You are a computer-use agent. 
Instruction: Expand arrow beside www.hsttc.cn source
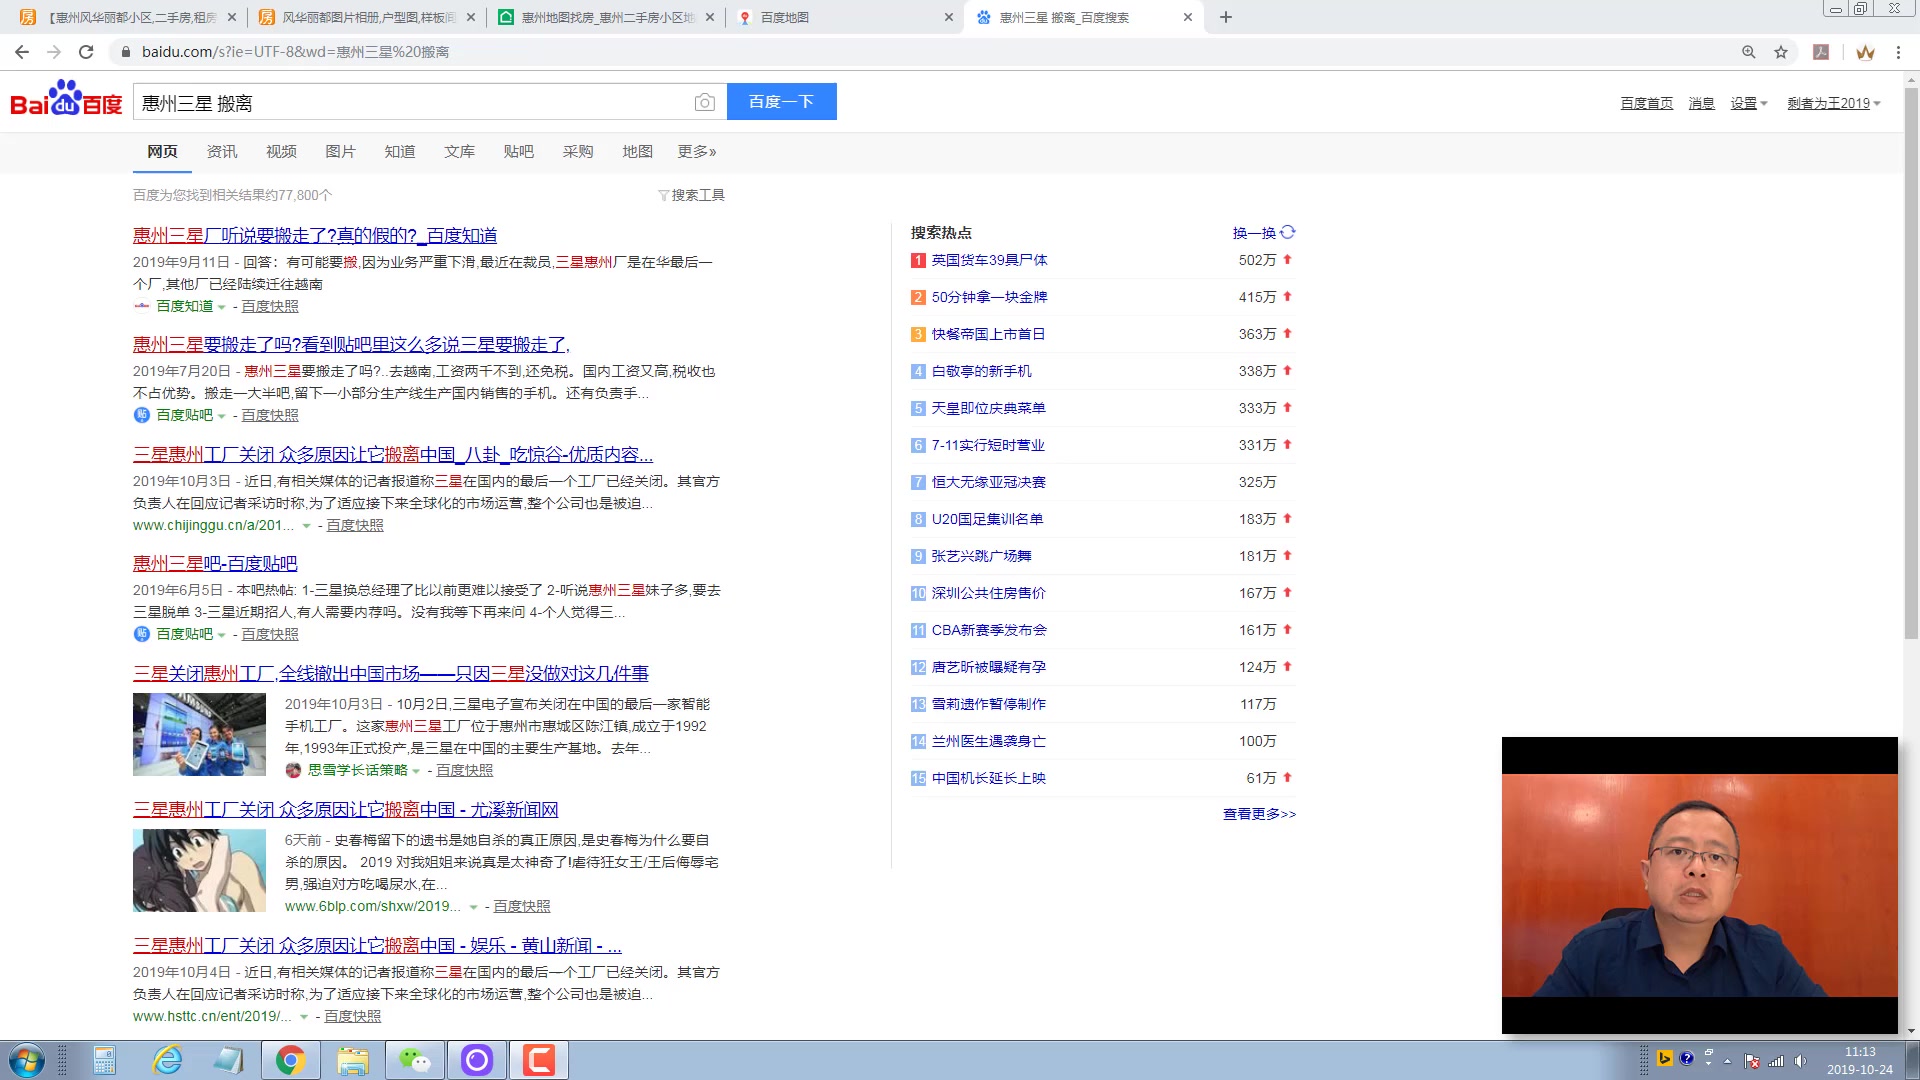303,1017
